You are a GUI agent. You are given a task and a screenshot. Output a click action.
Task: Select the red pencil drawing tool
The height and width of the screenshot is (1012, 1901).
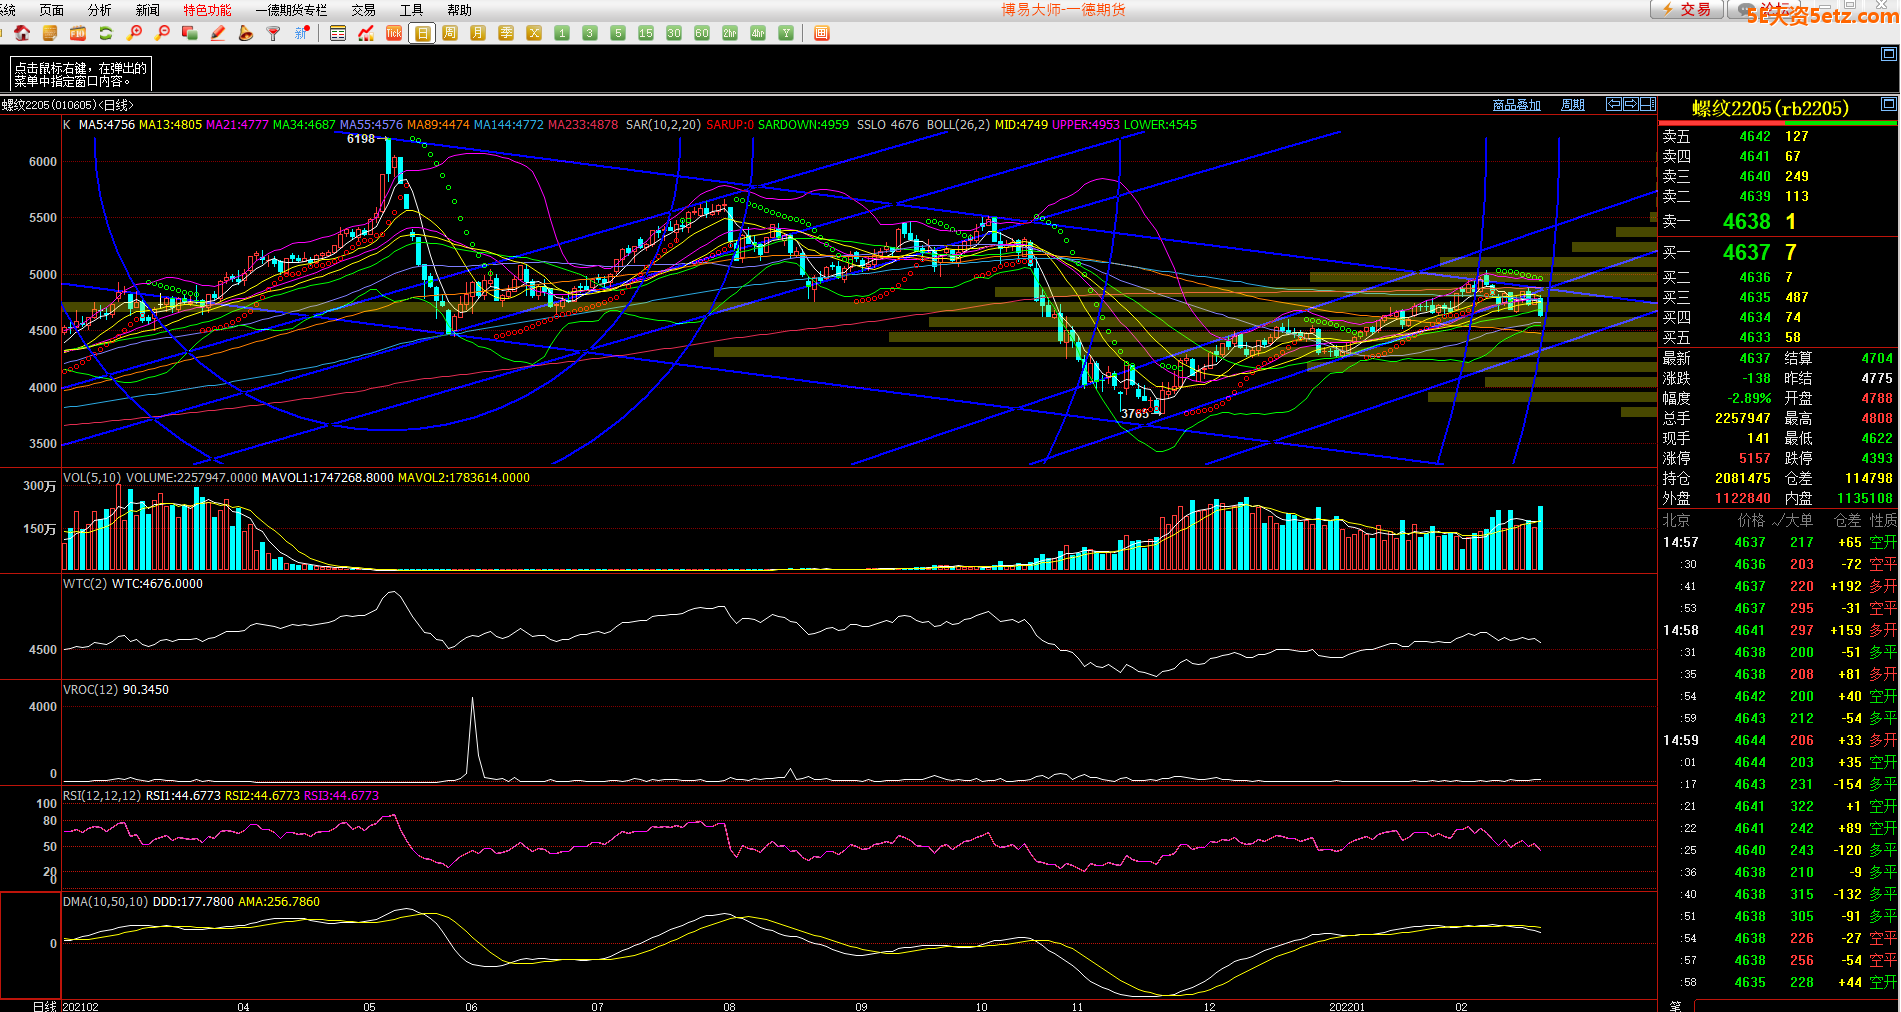point(218,33)
